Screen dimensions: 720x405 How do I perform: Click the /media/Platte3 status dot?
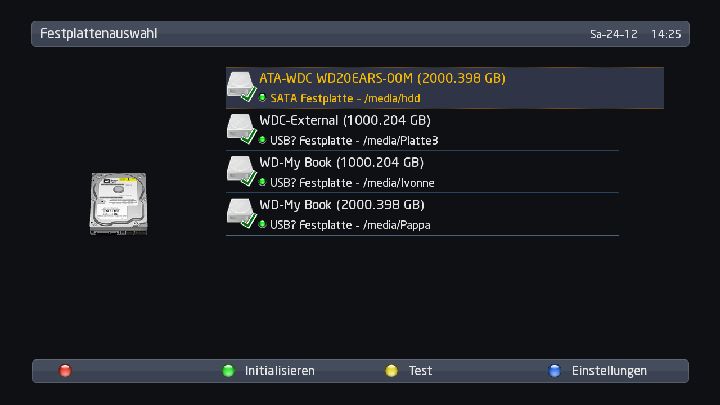point(262,141)
